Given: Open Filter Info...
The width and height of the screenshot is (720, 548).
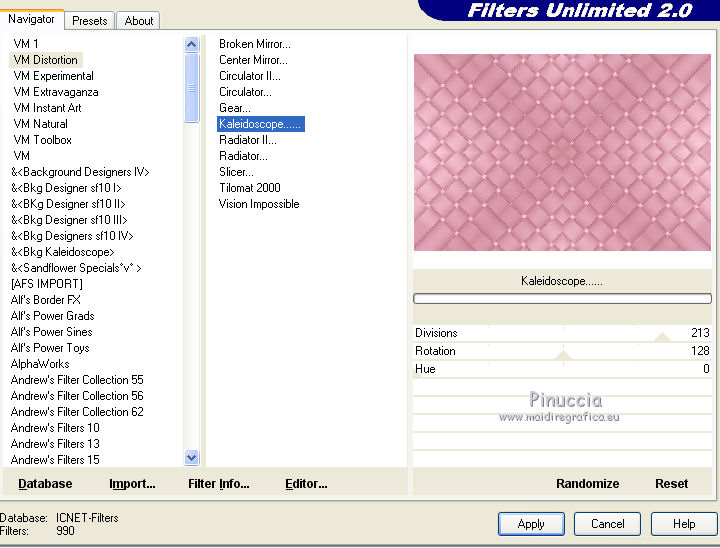Looking at the screenshot, I should point(219,484).
